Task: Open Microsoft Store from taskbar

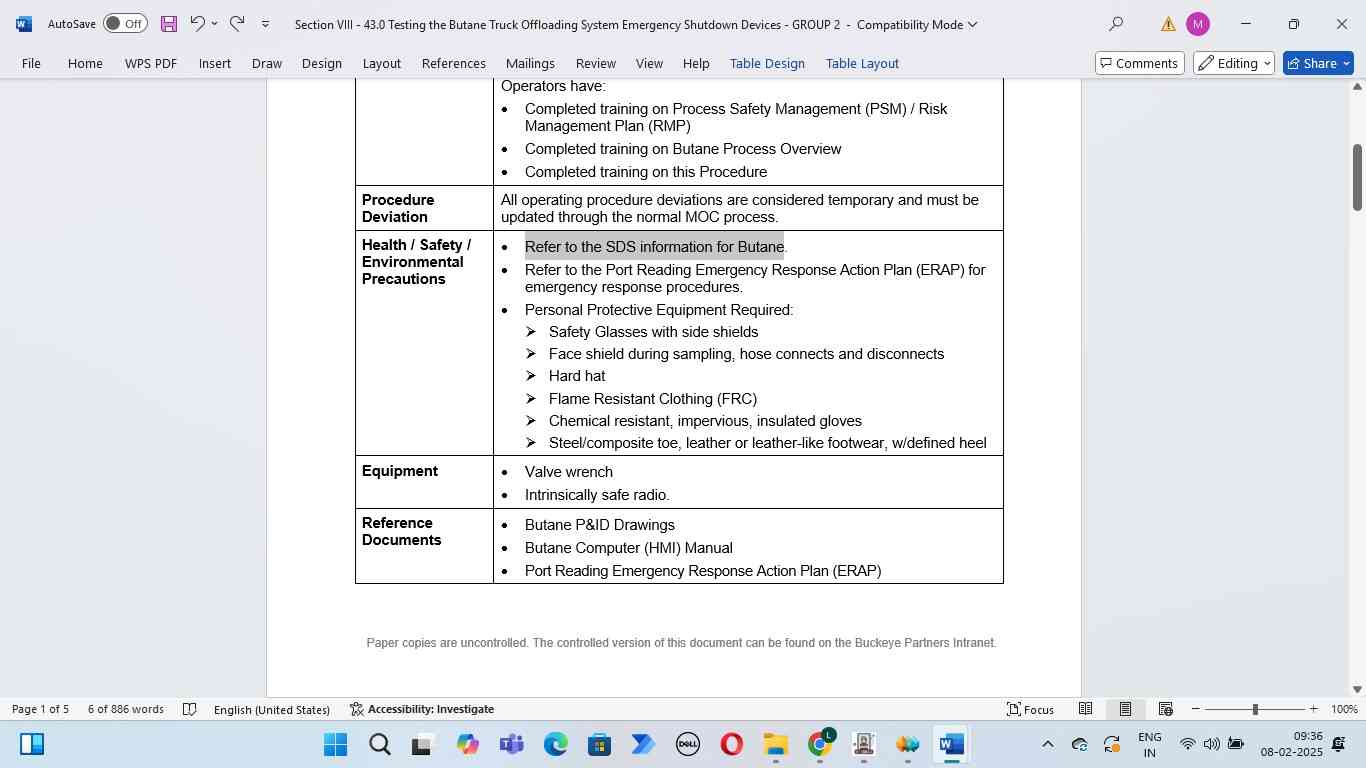Action: point(600,745)
